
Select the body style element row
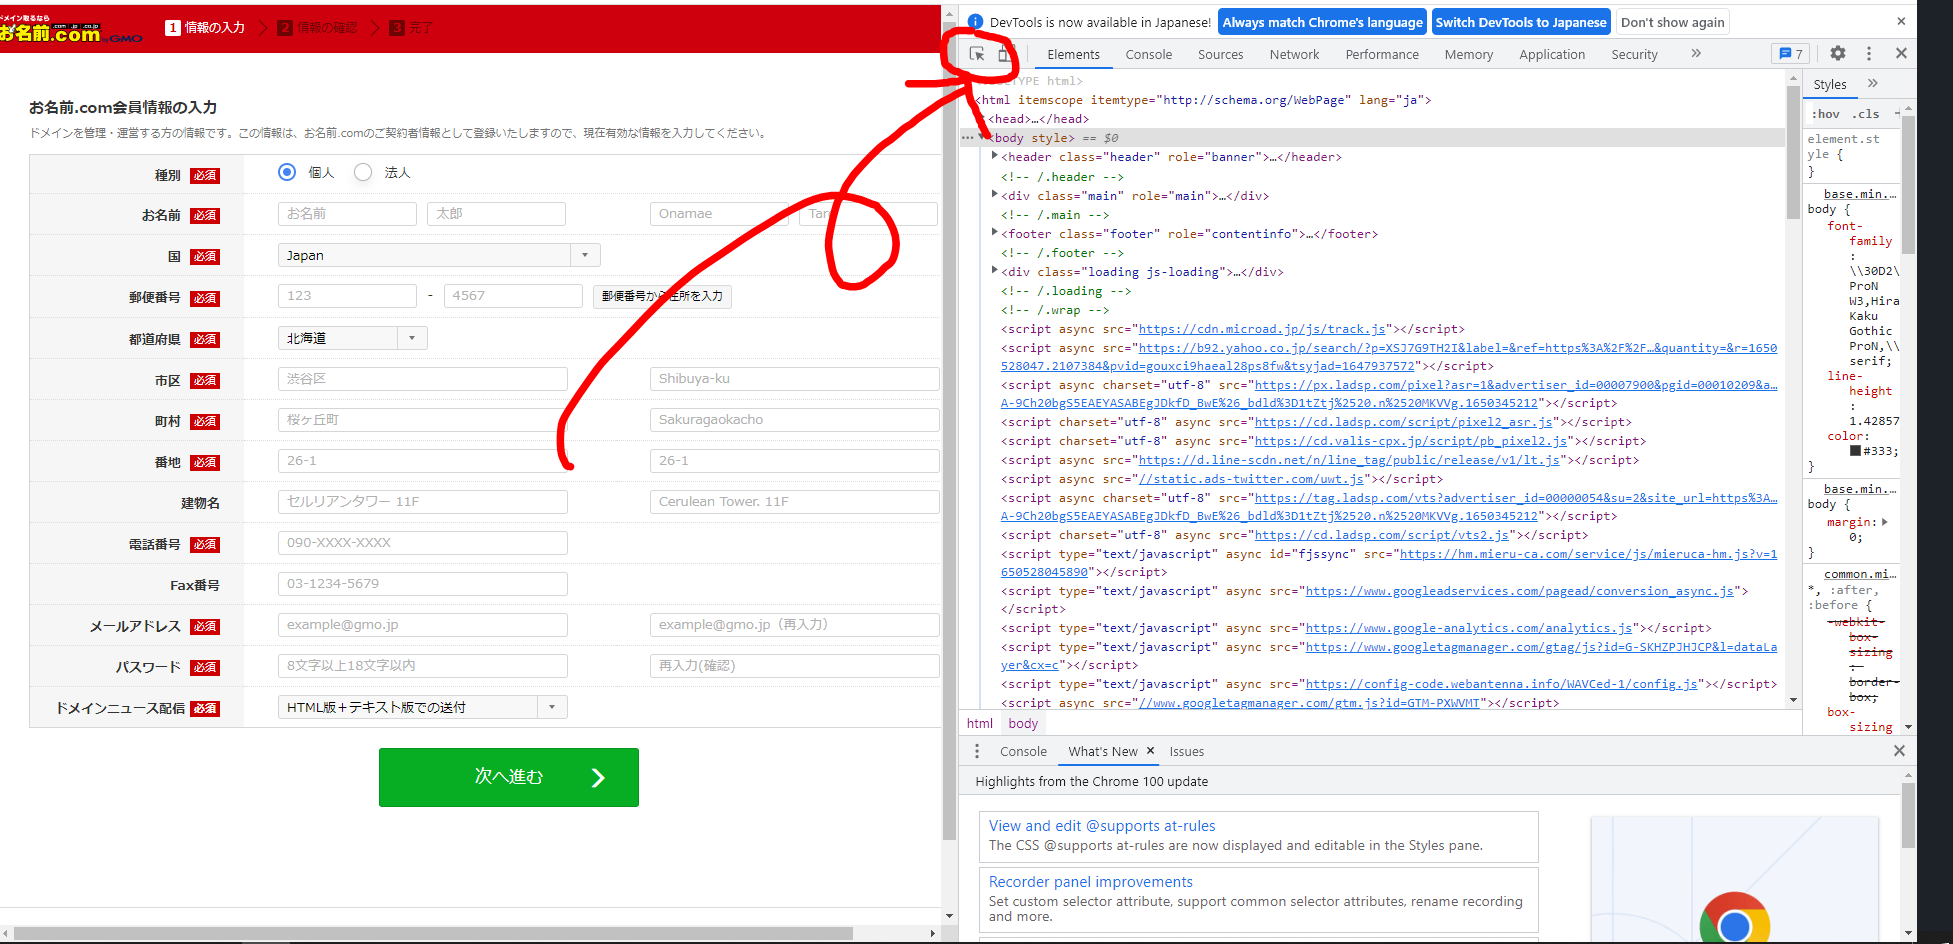pyautogui.click(x=1372, y=138)
